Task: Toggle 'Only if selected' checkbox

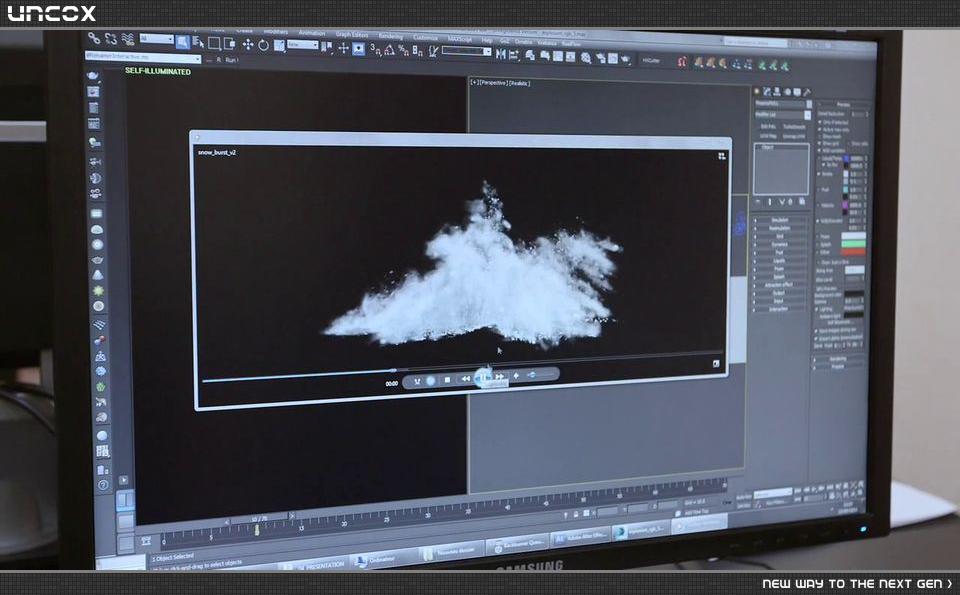Action: (819, 122)
